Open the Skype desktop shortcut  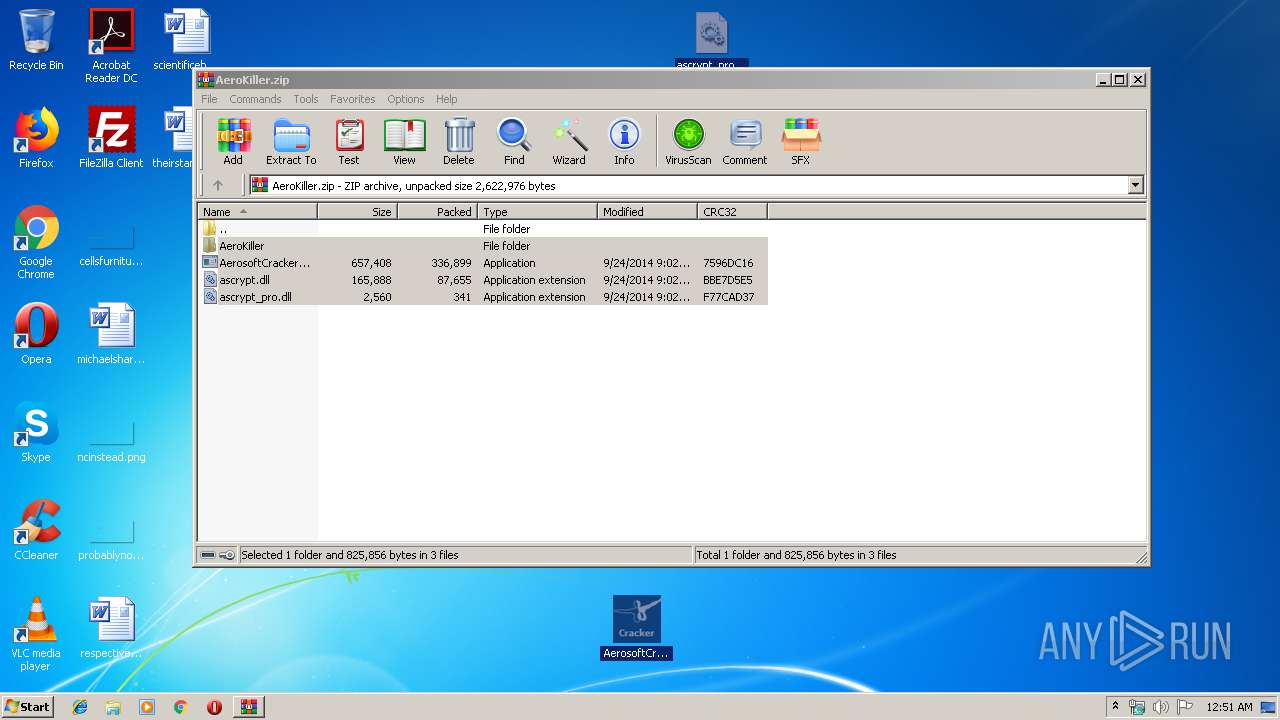point(36,432)
